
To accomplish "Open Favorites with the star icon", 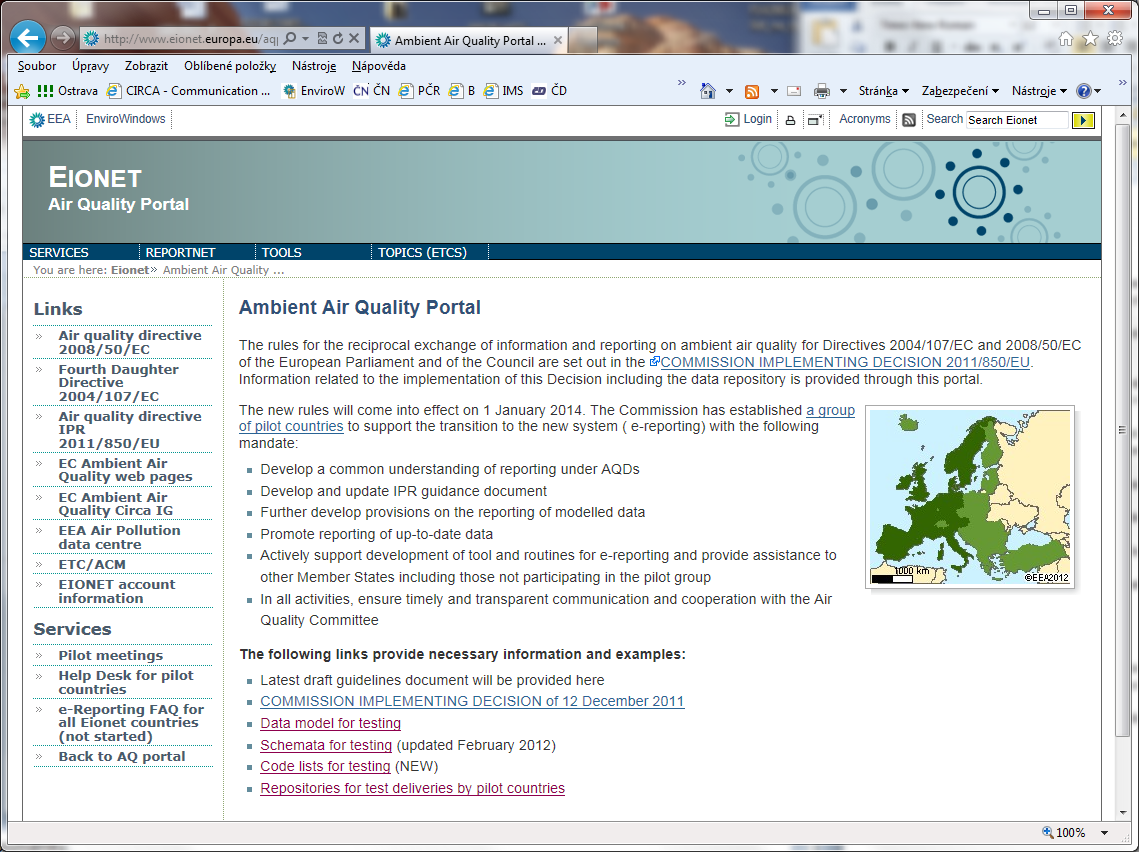I will [1090, 38].
